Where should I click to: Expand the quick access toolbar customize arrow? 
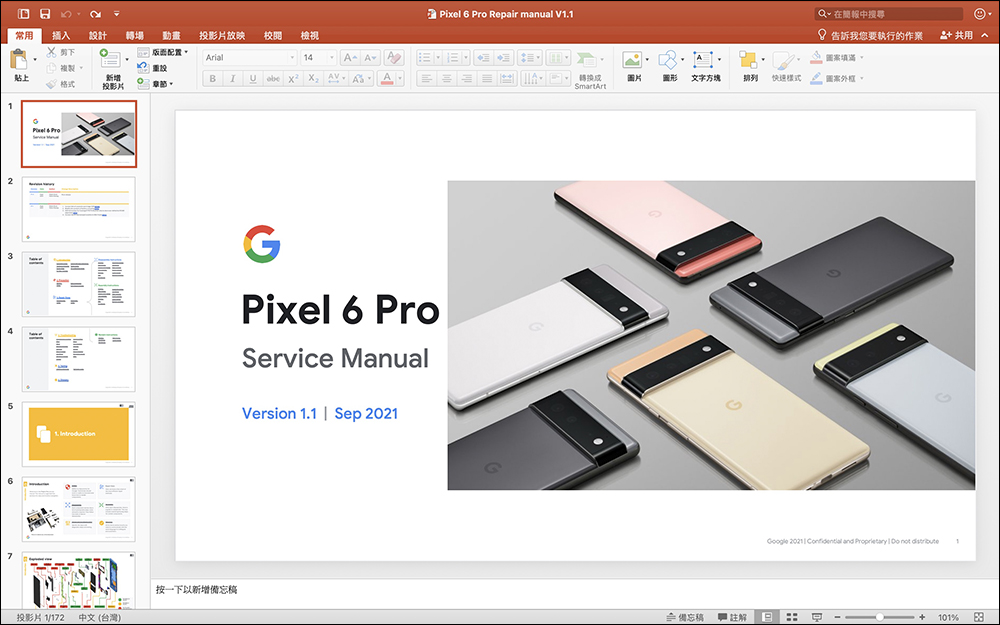coord(117,13)
